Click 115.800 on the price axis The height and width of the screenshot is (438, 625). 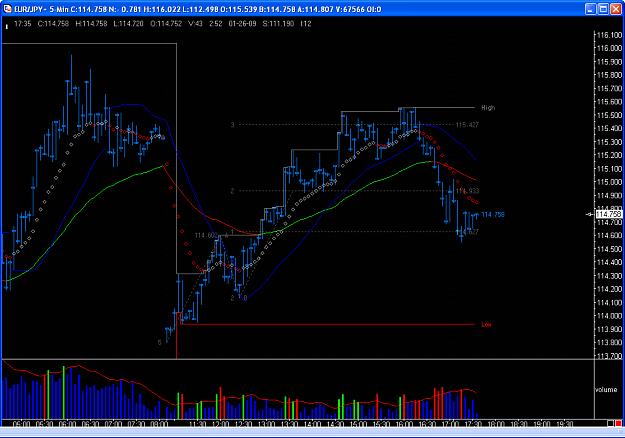pyautogui.click(x=609, y=75)
